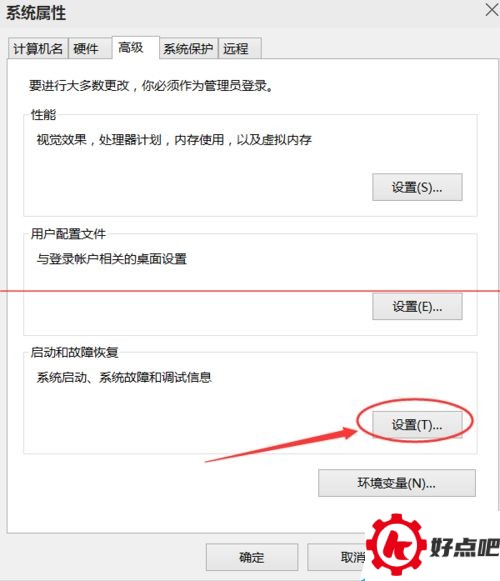Click the 取消 button
Viewport: 500px width, 581px height.
pos(337,557)
